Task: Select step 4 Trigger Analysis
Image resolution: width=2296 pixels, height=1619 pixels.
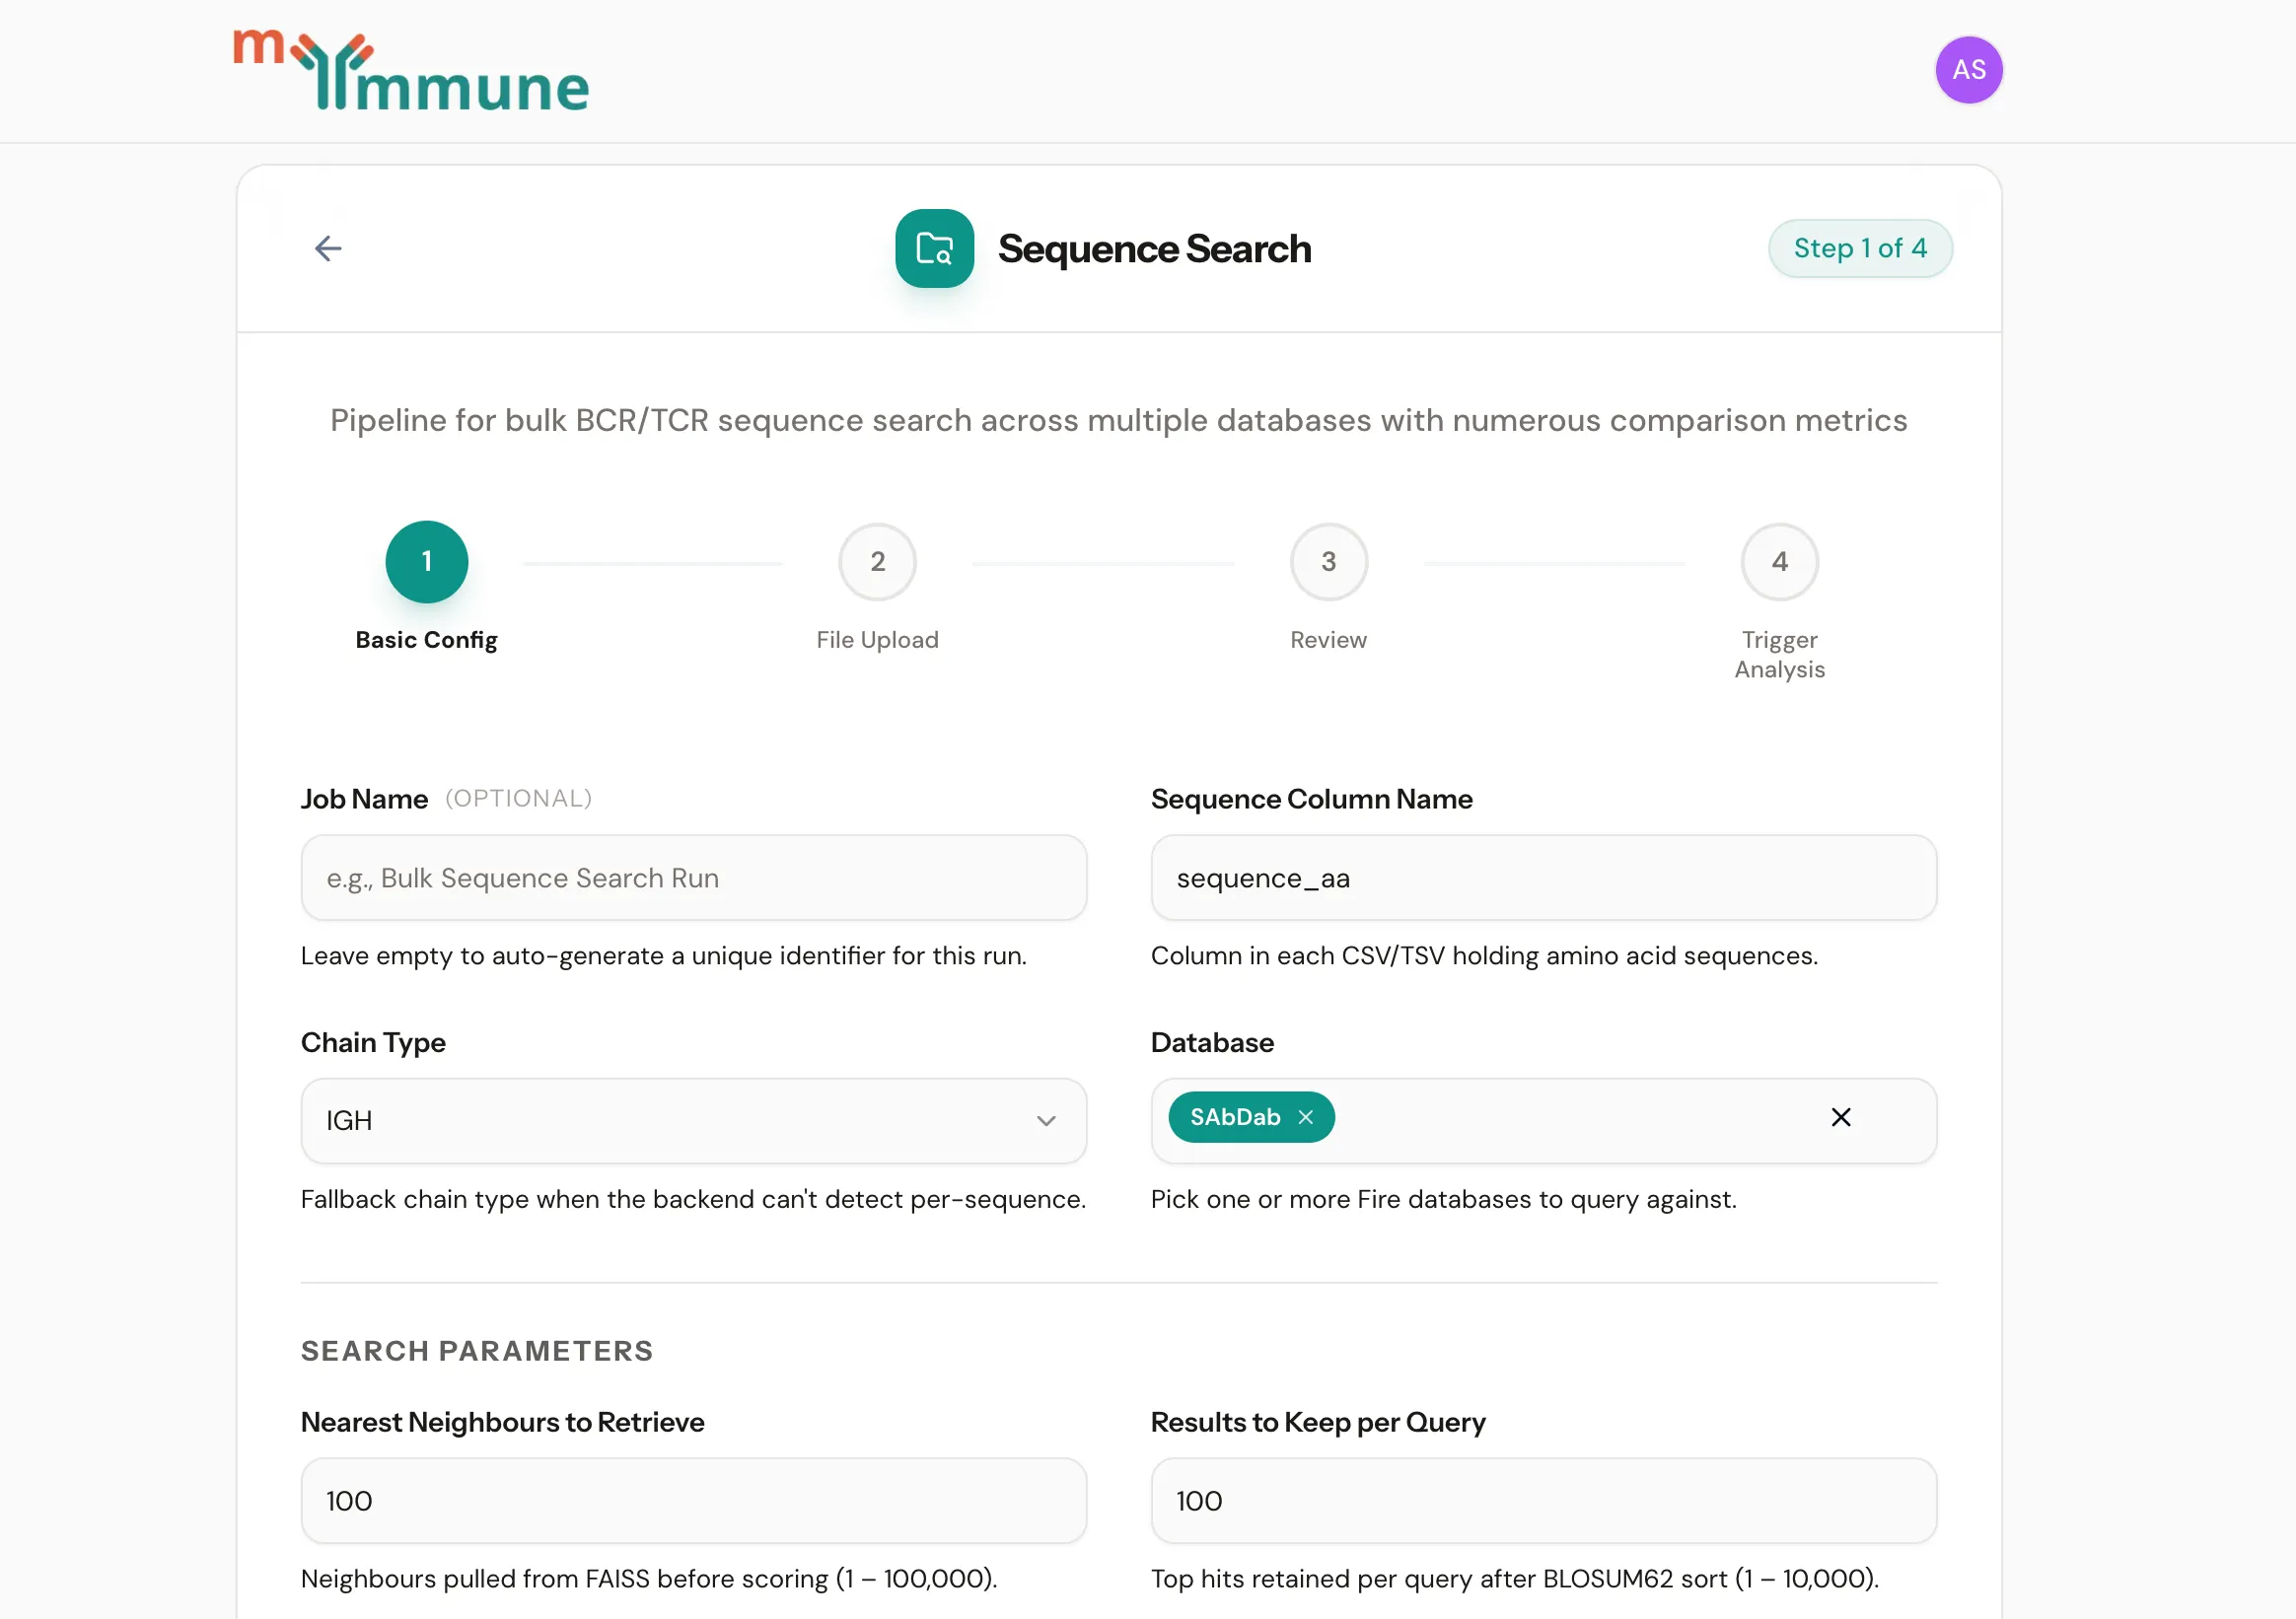Action: (1779, 562)
